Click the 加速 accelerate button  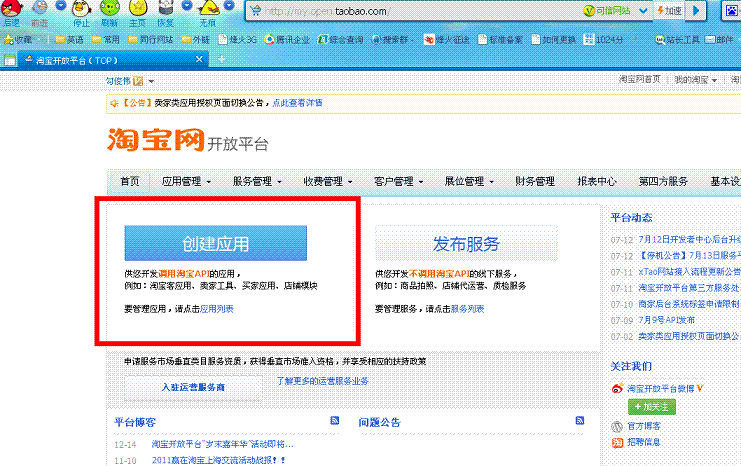click(669, 11)
